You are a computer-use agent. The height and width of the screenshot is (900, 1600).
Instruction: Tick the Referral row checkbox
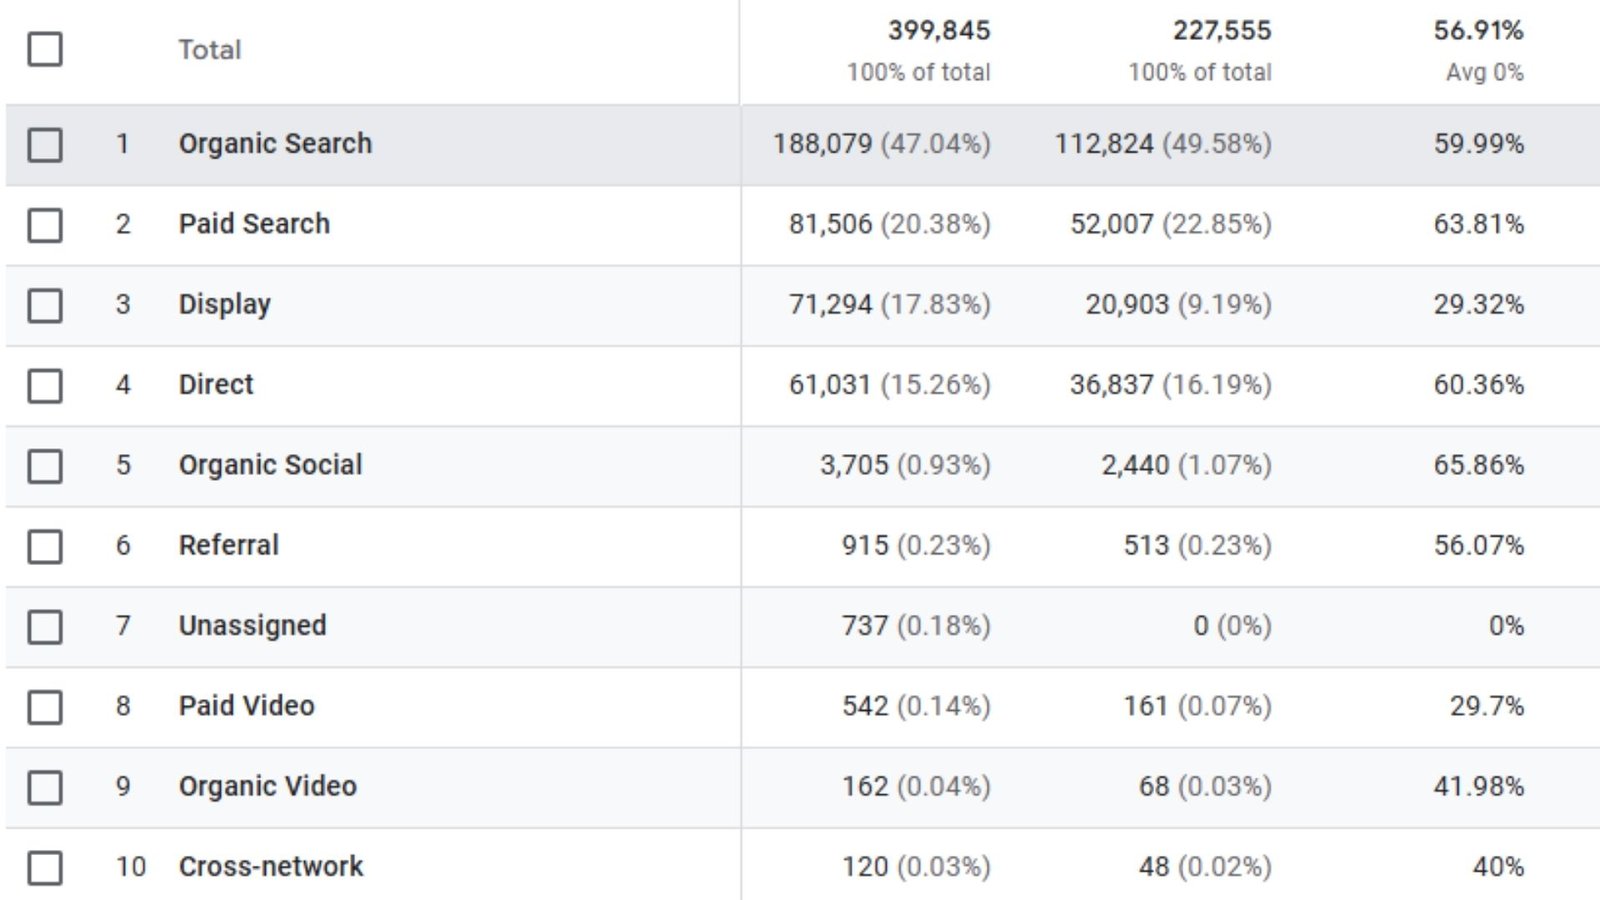tap(45, 546)
